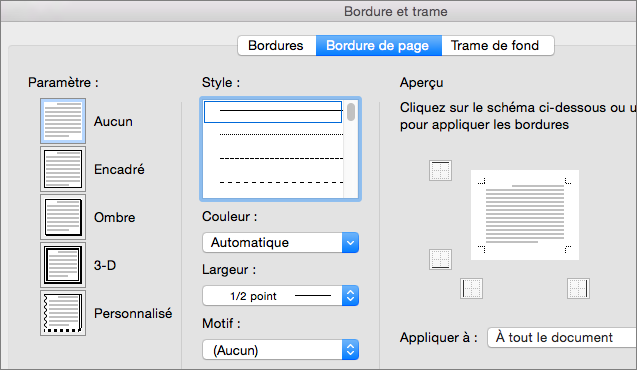Click the page preview diagram
The width and height of the screenshot is (637, 370).
coord(525,215)
